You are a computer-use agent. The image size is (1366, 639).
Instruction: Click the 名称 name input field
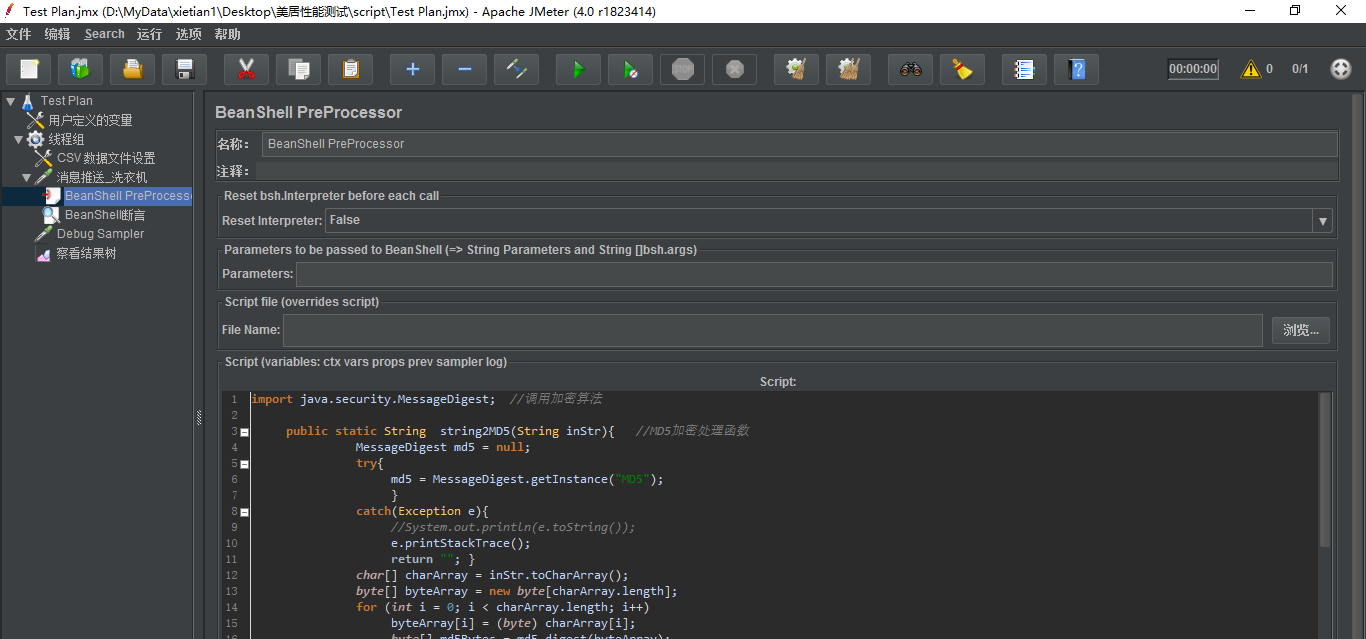click(x=799, y=144)
